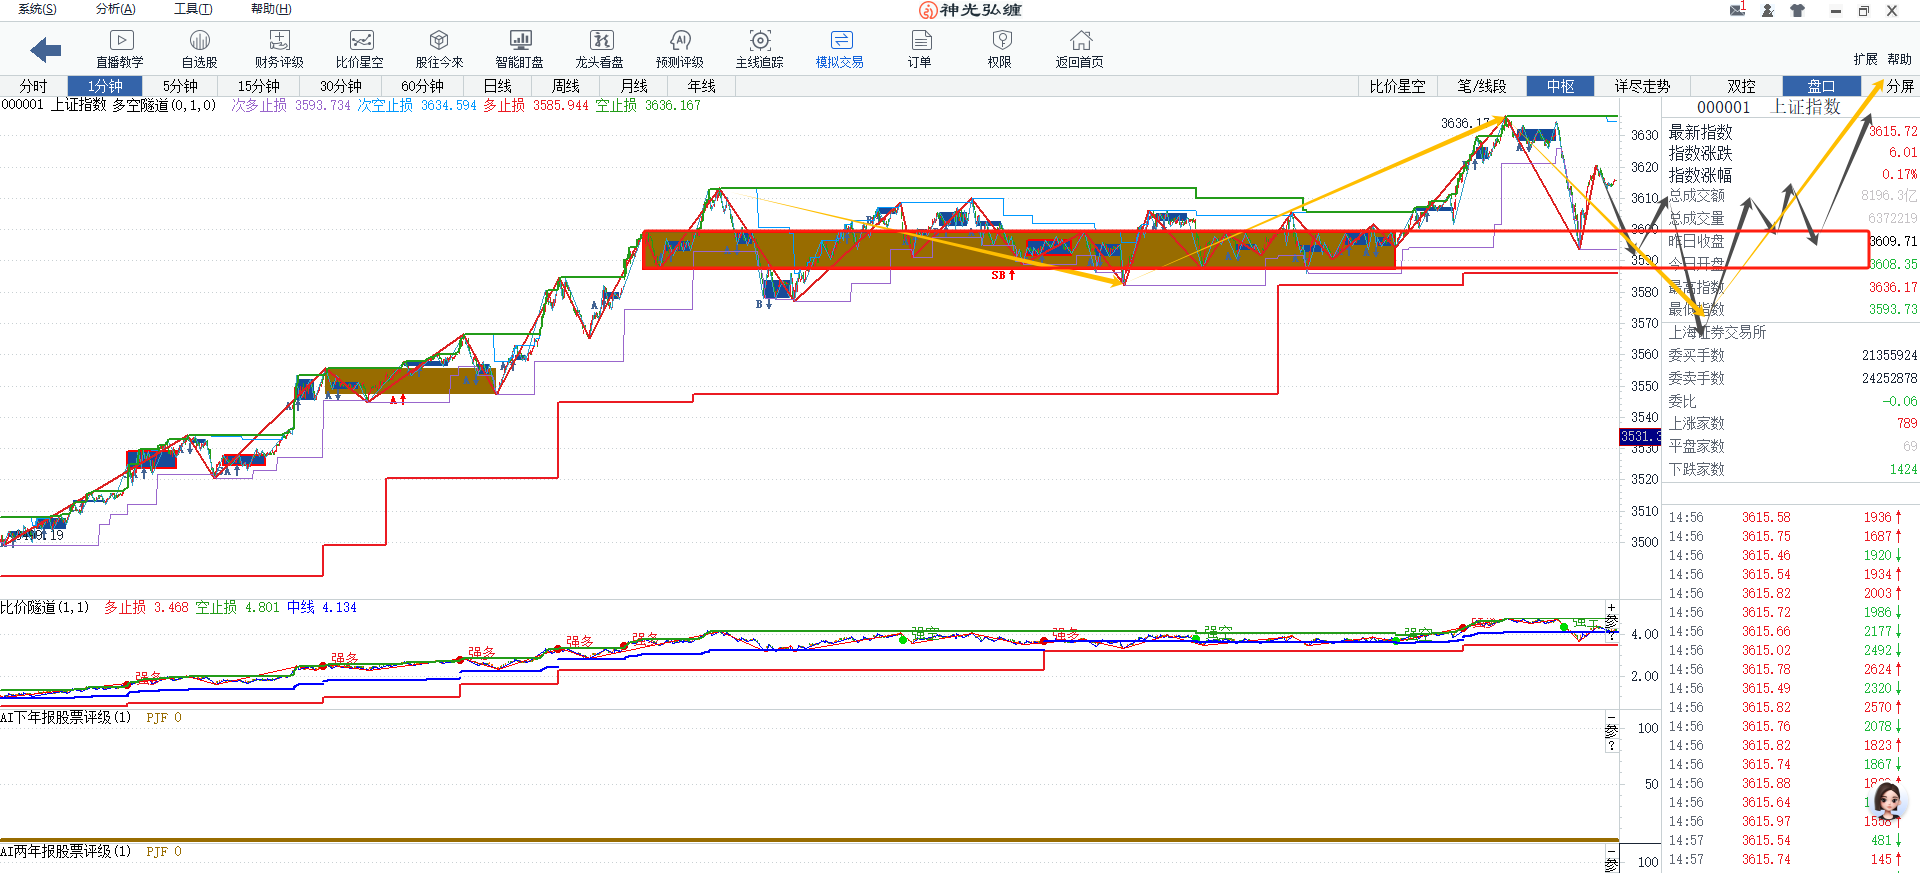
Task: Enable the 笔/线段 overlay
Action: coord(1481,86)
